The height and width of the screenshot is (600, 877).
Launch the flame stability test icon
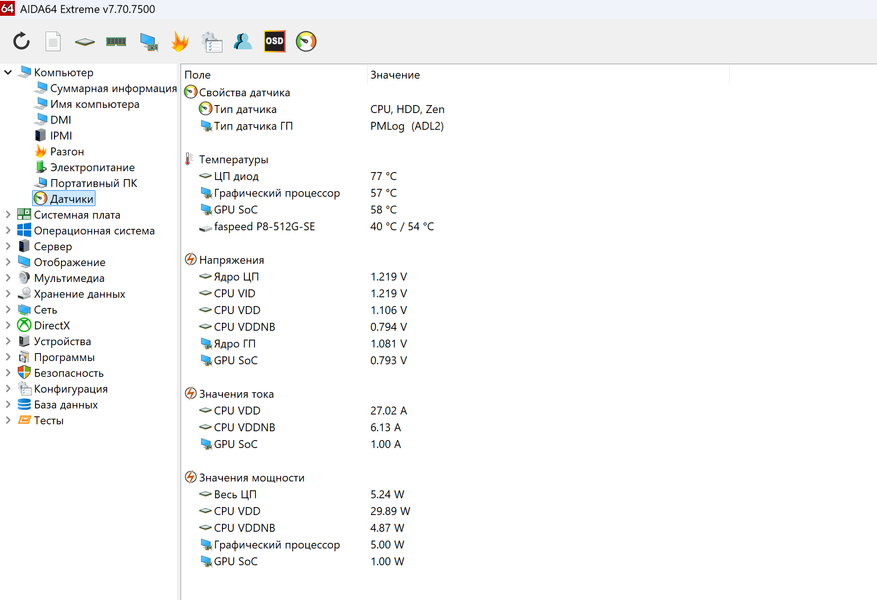180,41
